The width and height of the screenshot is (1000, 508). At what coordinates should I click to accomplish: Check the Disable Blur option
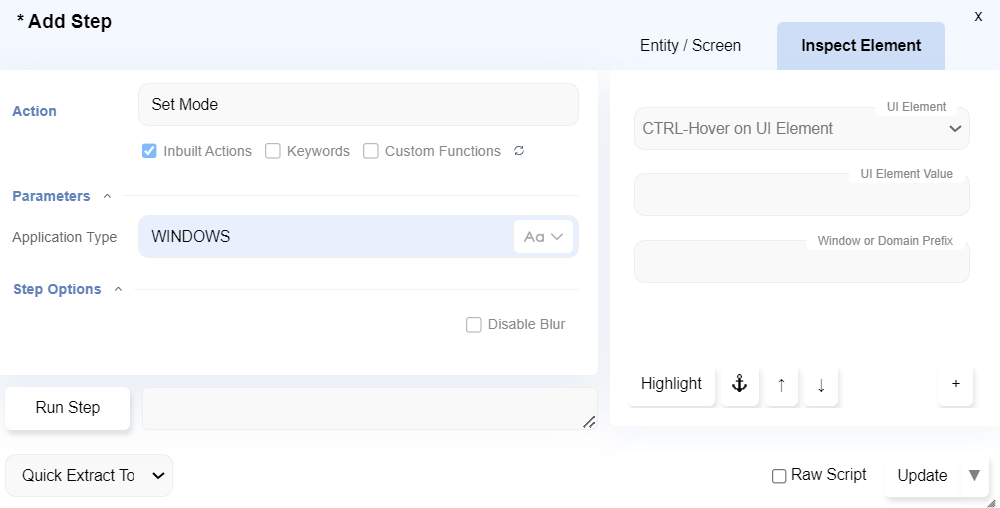click(x=474, y=324)
